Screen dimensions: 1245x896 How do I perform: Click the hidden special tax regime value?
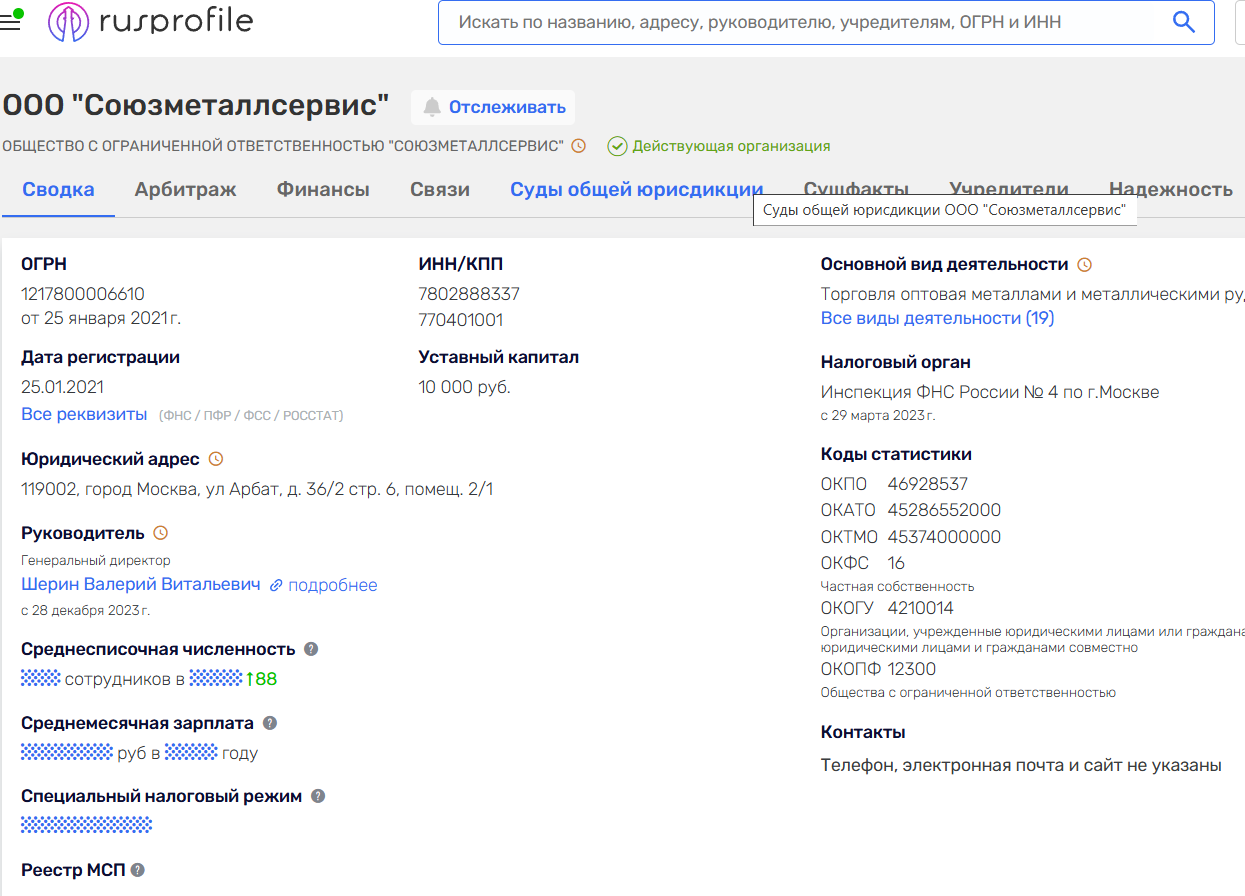(x=86, y=825)
